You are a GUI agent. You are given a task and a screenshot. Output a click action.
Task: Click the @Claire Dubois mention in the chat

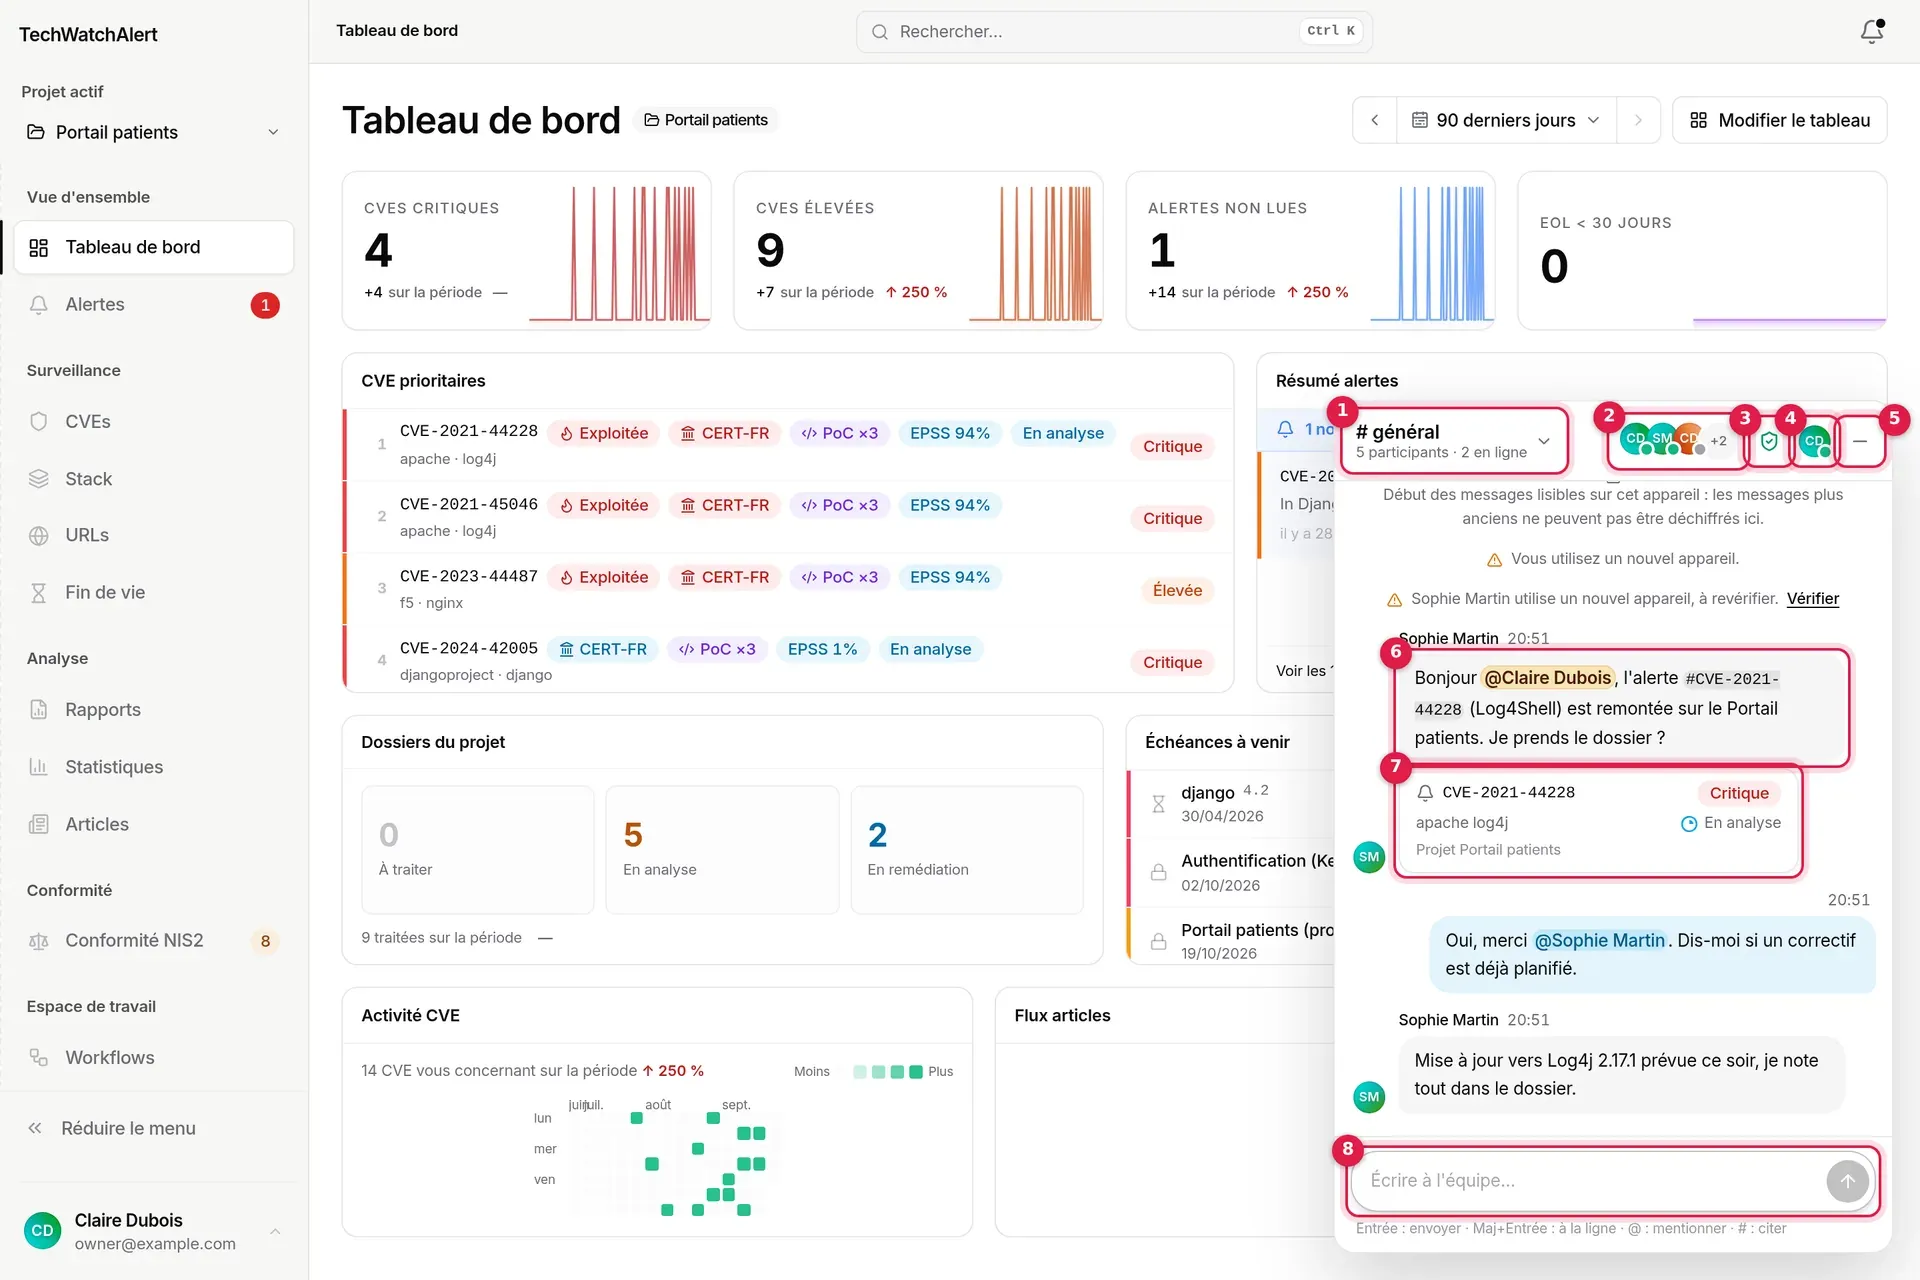click(x=1547, y=678)
